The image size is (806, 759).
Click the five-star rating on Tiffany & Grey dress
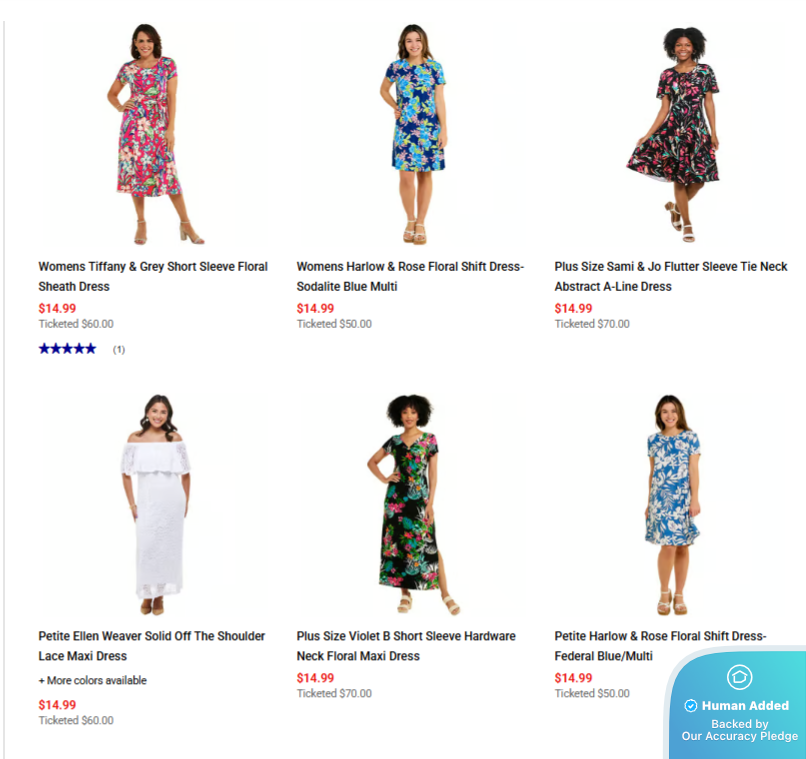click(68, 349)
